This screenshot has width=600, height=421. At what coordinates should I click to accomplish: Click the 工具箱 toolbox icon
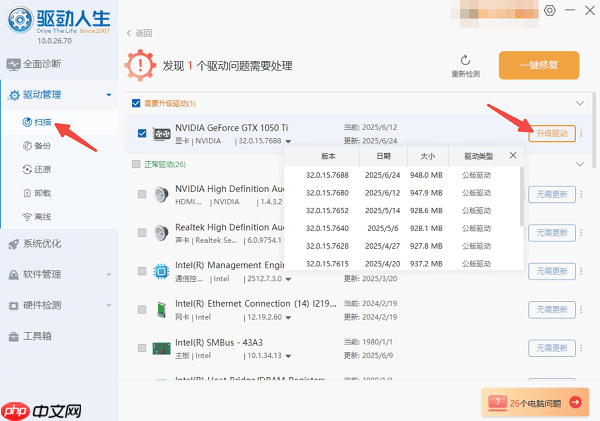[x=13, y=337]
